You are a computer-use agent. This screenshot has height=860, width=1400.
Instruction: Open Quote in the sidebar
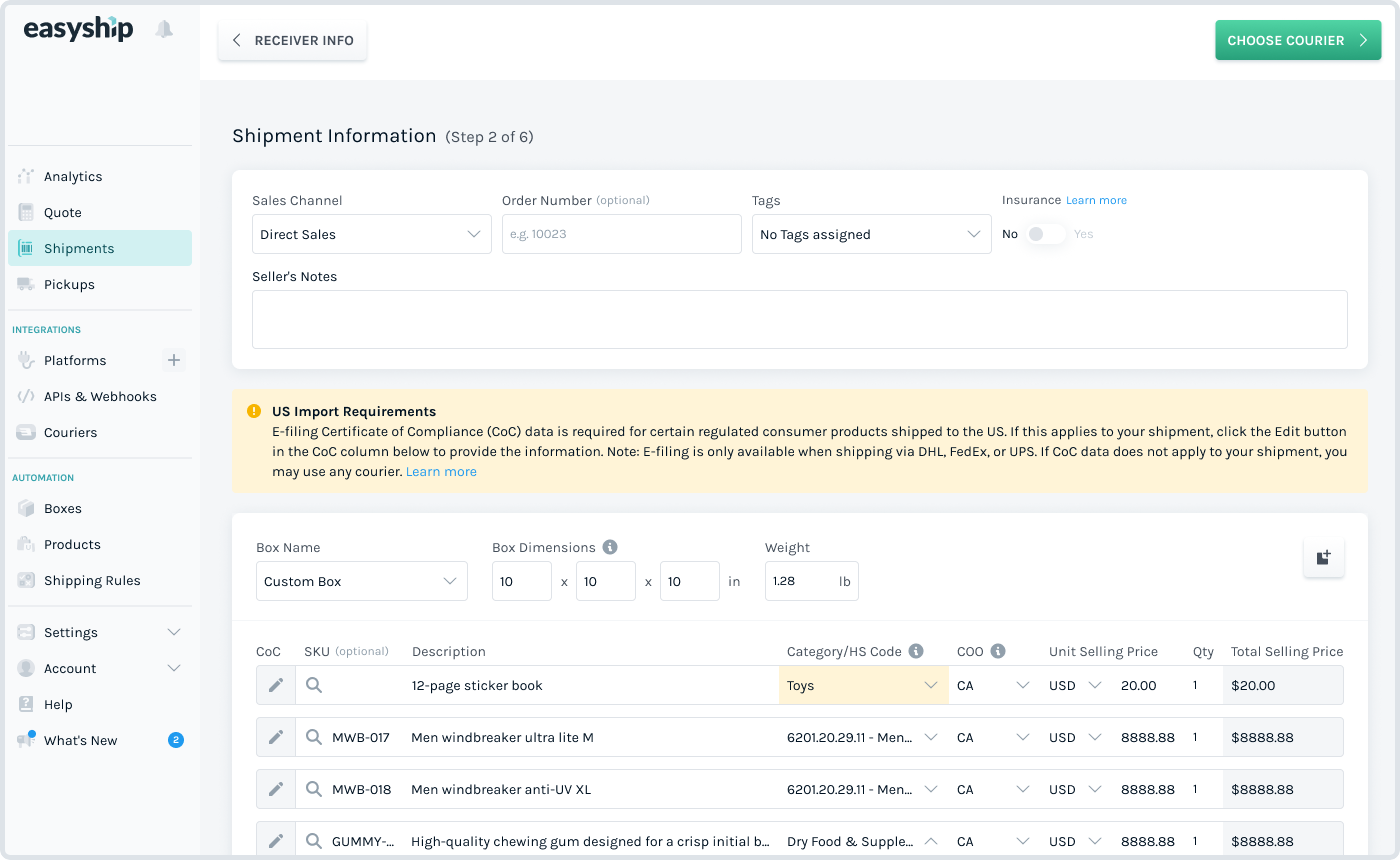[x=100, y=212]
